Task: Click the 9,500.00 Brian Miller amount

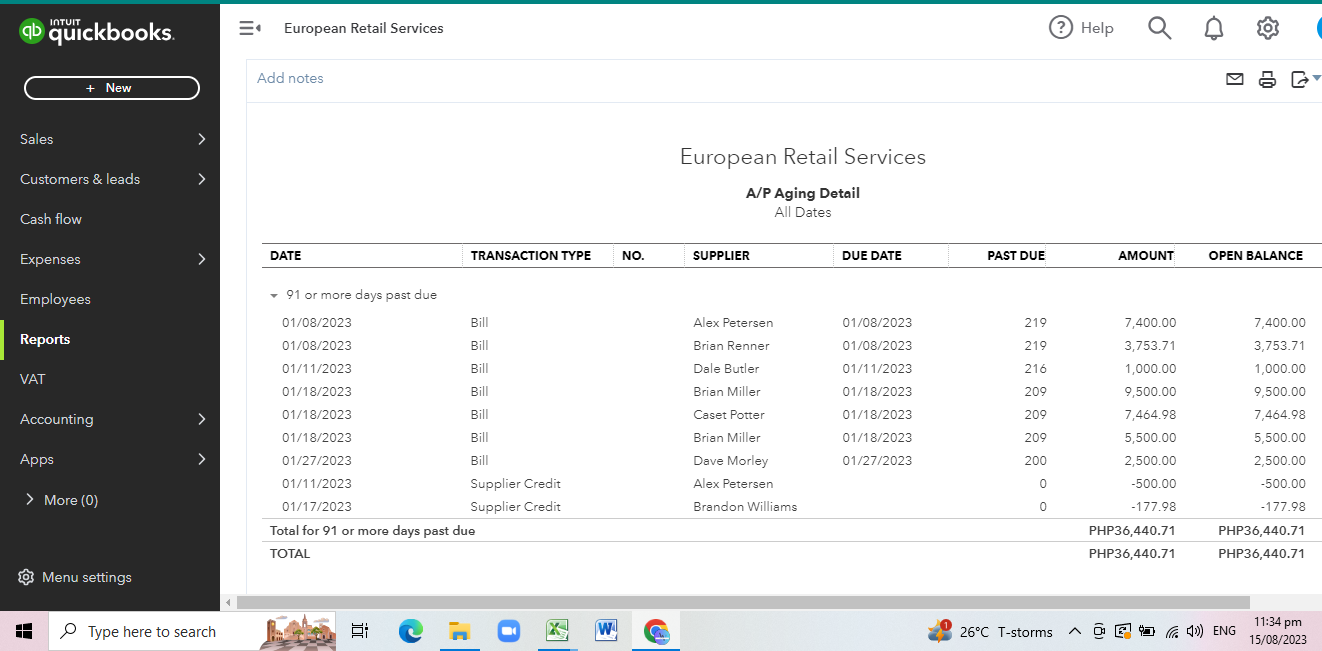Action: pos(1150,392)
